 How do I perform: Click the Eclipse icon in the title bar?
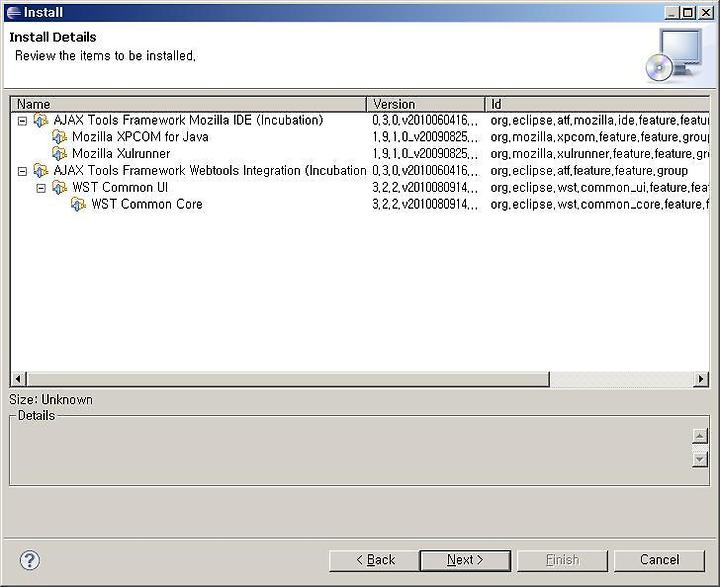pyautogui.click(x=13, y=12)
